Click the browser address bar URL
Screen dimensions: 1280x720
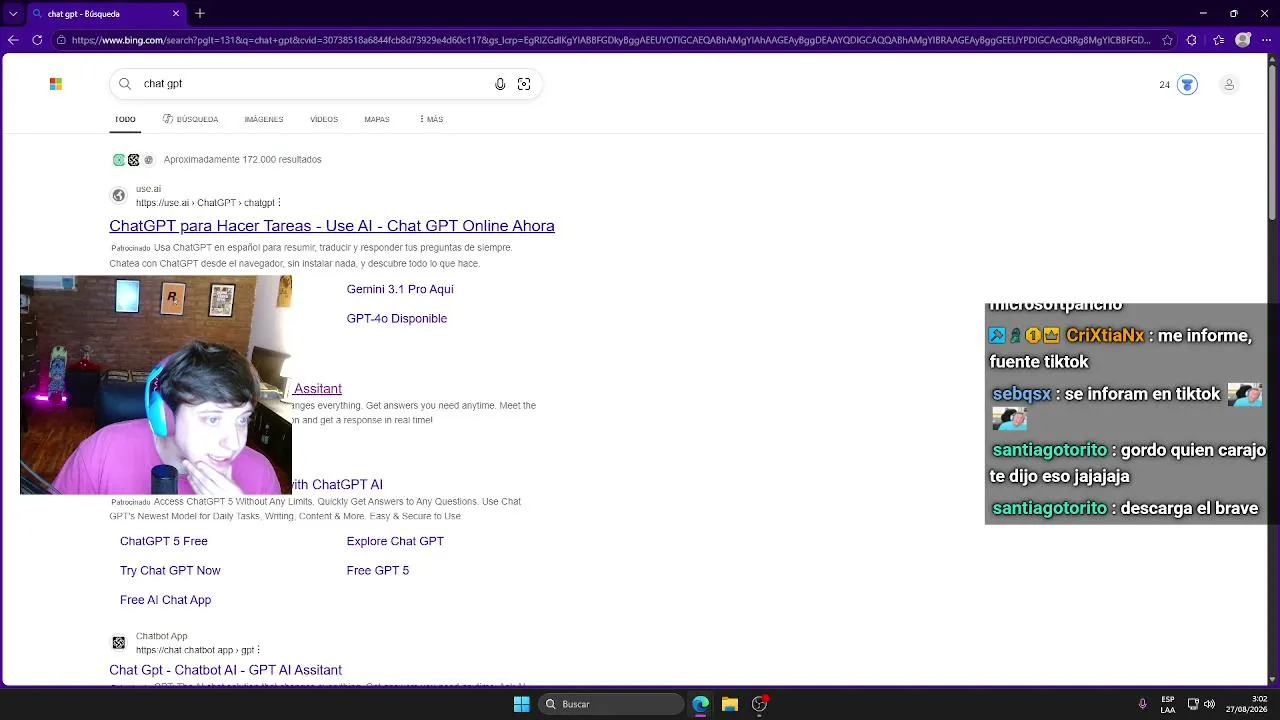click(x=610, y=40)
